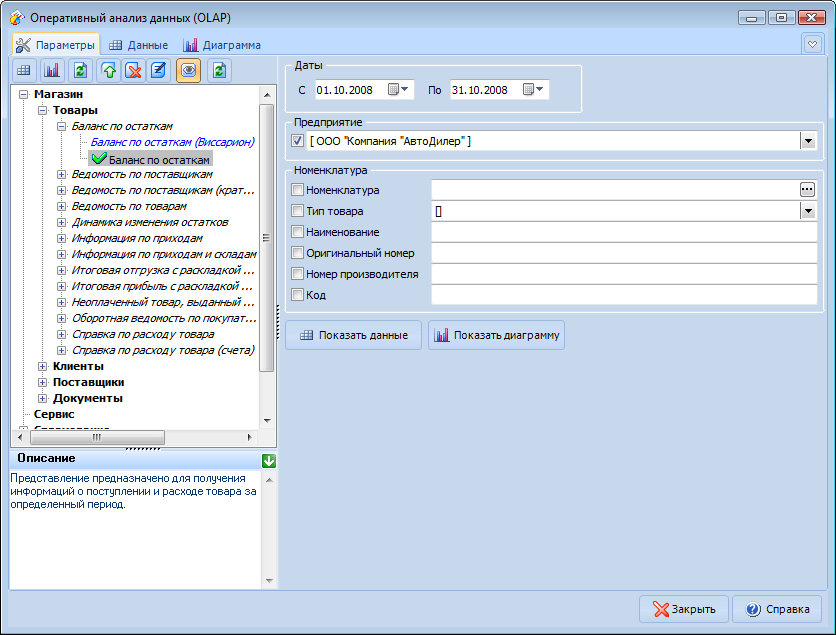This screenshot has height=635, width=836.
Task: Toggle the highlighted eye view icon
Action: (x=189, y=70)
